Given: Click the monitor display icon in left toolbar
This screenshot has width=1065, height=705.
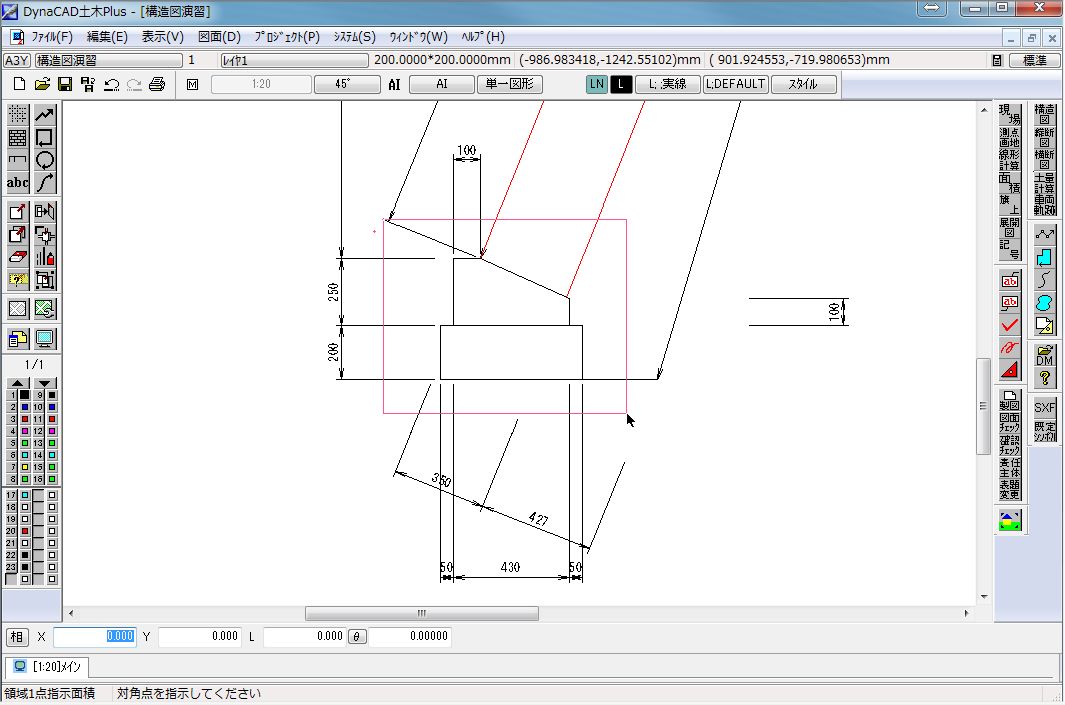Looking at the screenshot, I should pyautogui.click(x=45, y=338).
